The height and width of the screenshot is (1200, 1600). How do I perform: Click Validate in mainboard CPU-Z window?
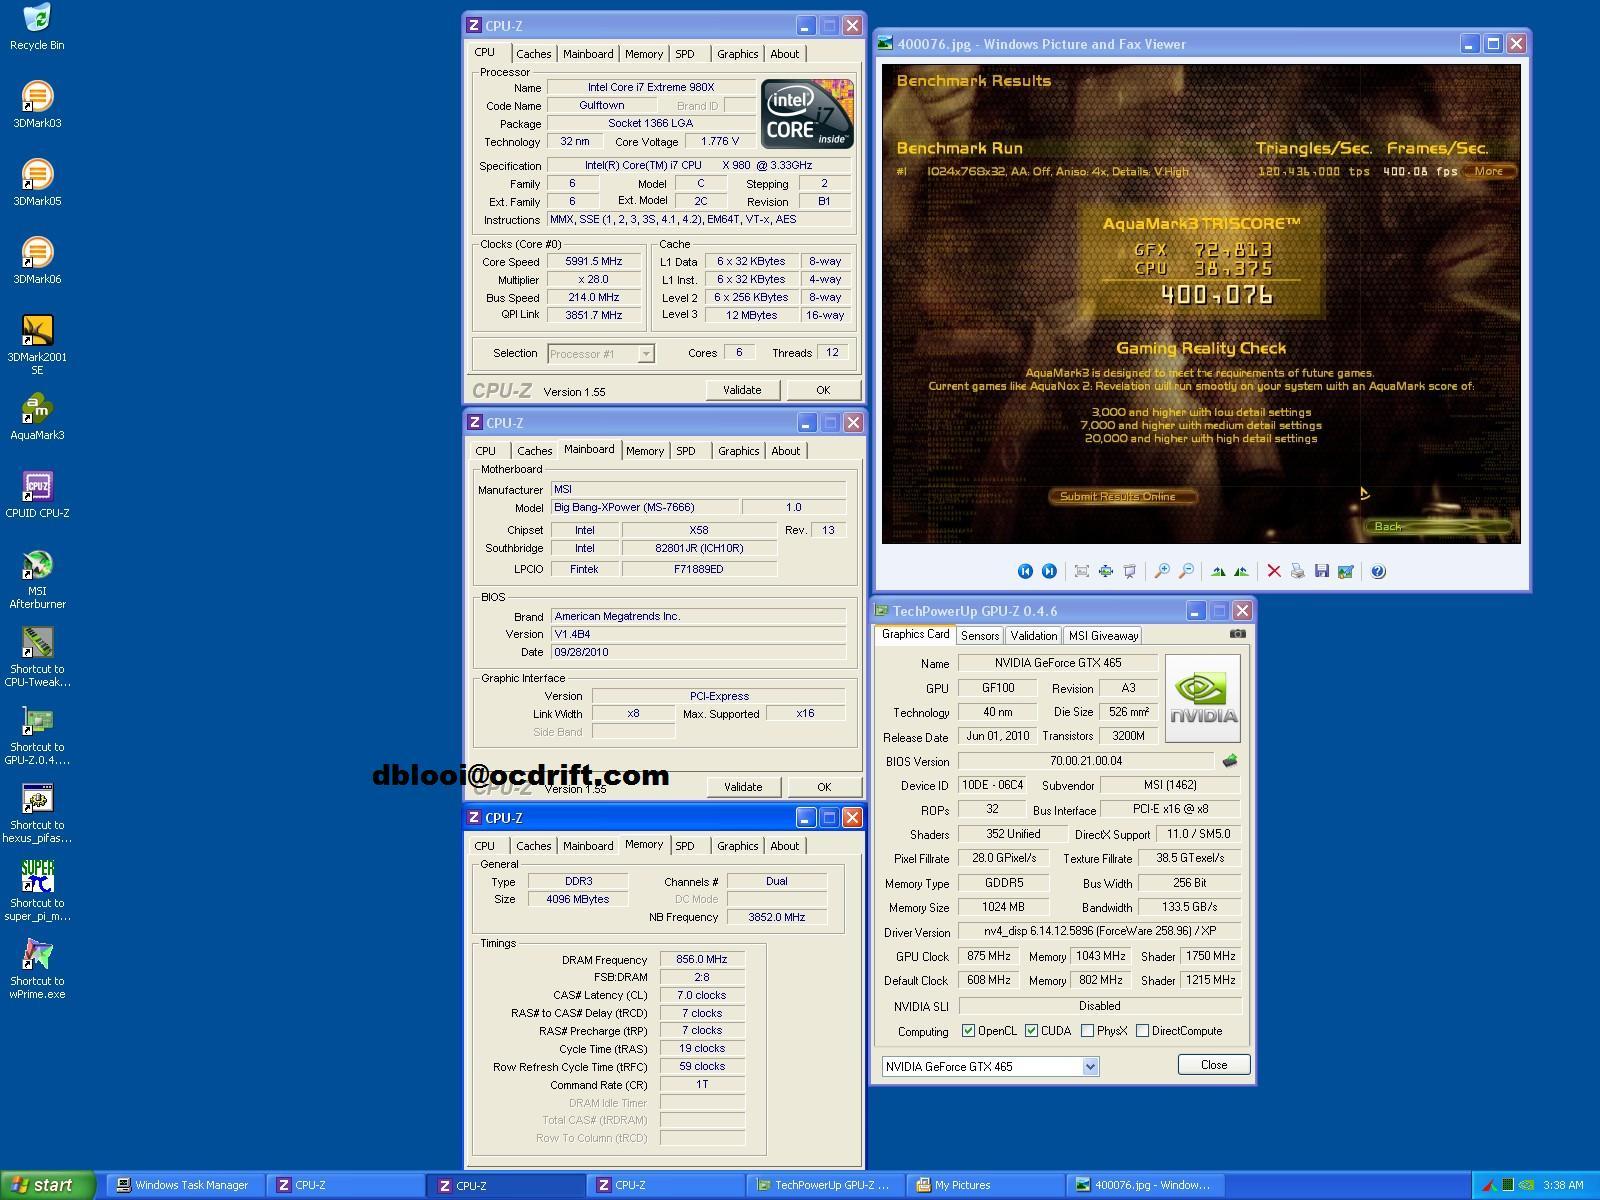743,787
